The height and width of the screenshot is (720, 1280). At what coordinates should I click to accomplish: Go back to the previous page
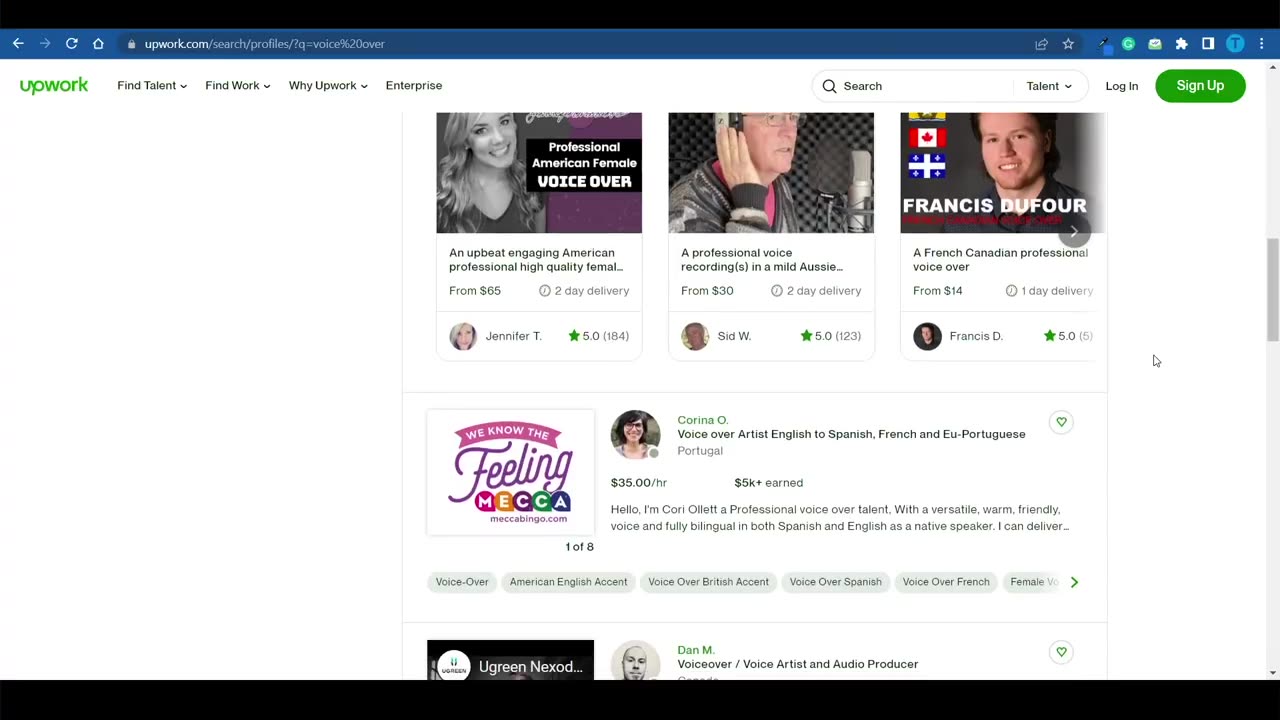tap(18, 44)
